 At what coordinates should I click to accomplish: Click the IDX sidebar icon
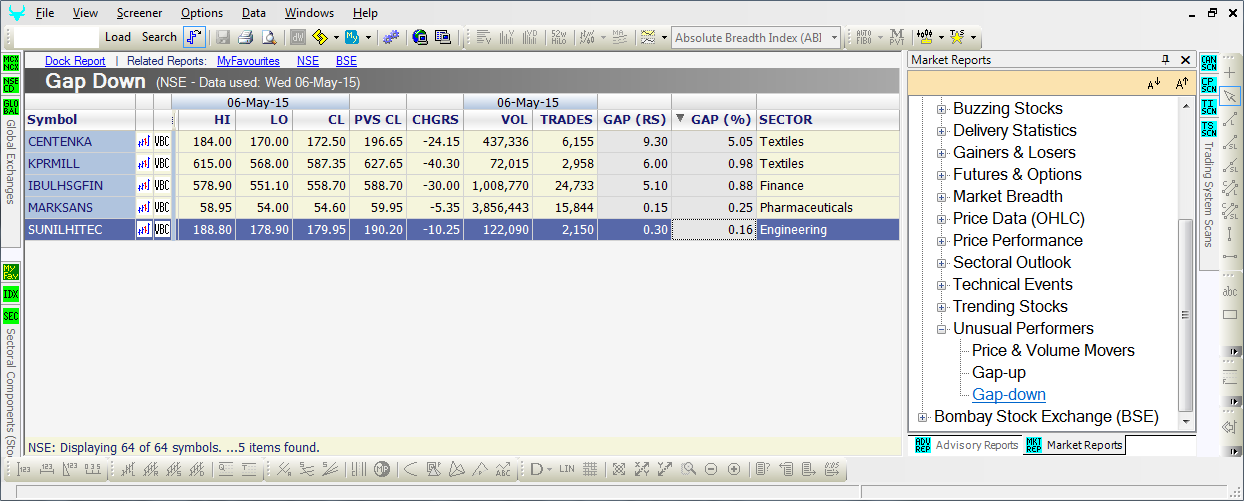(x=11, y=294)
